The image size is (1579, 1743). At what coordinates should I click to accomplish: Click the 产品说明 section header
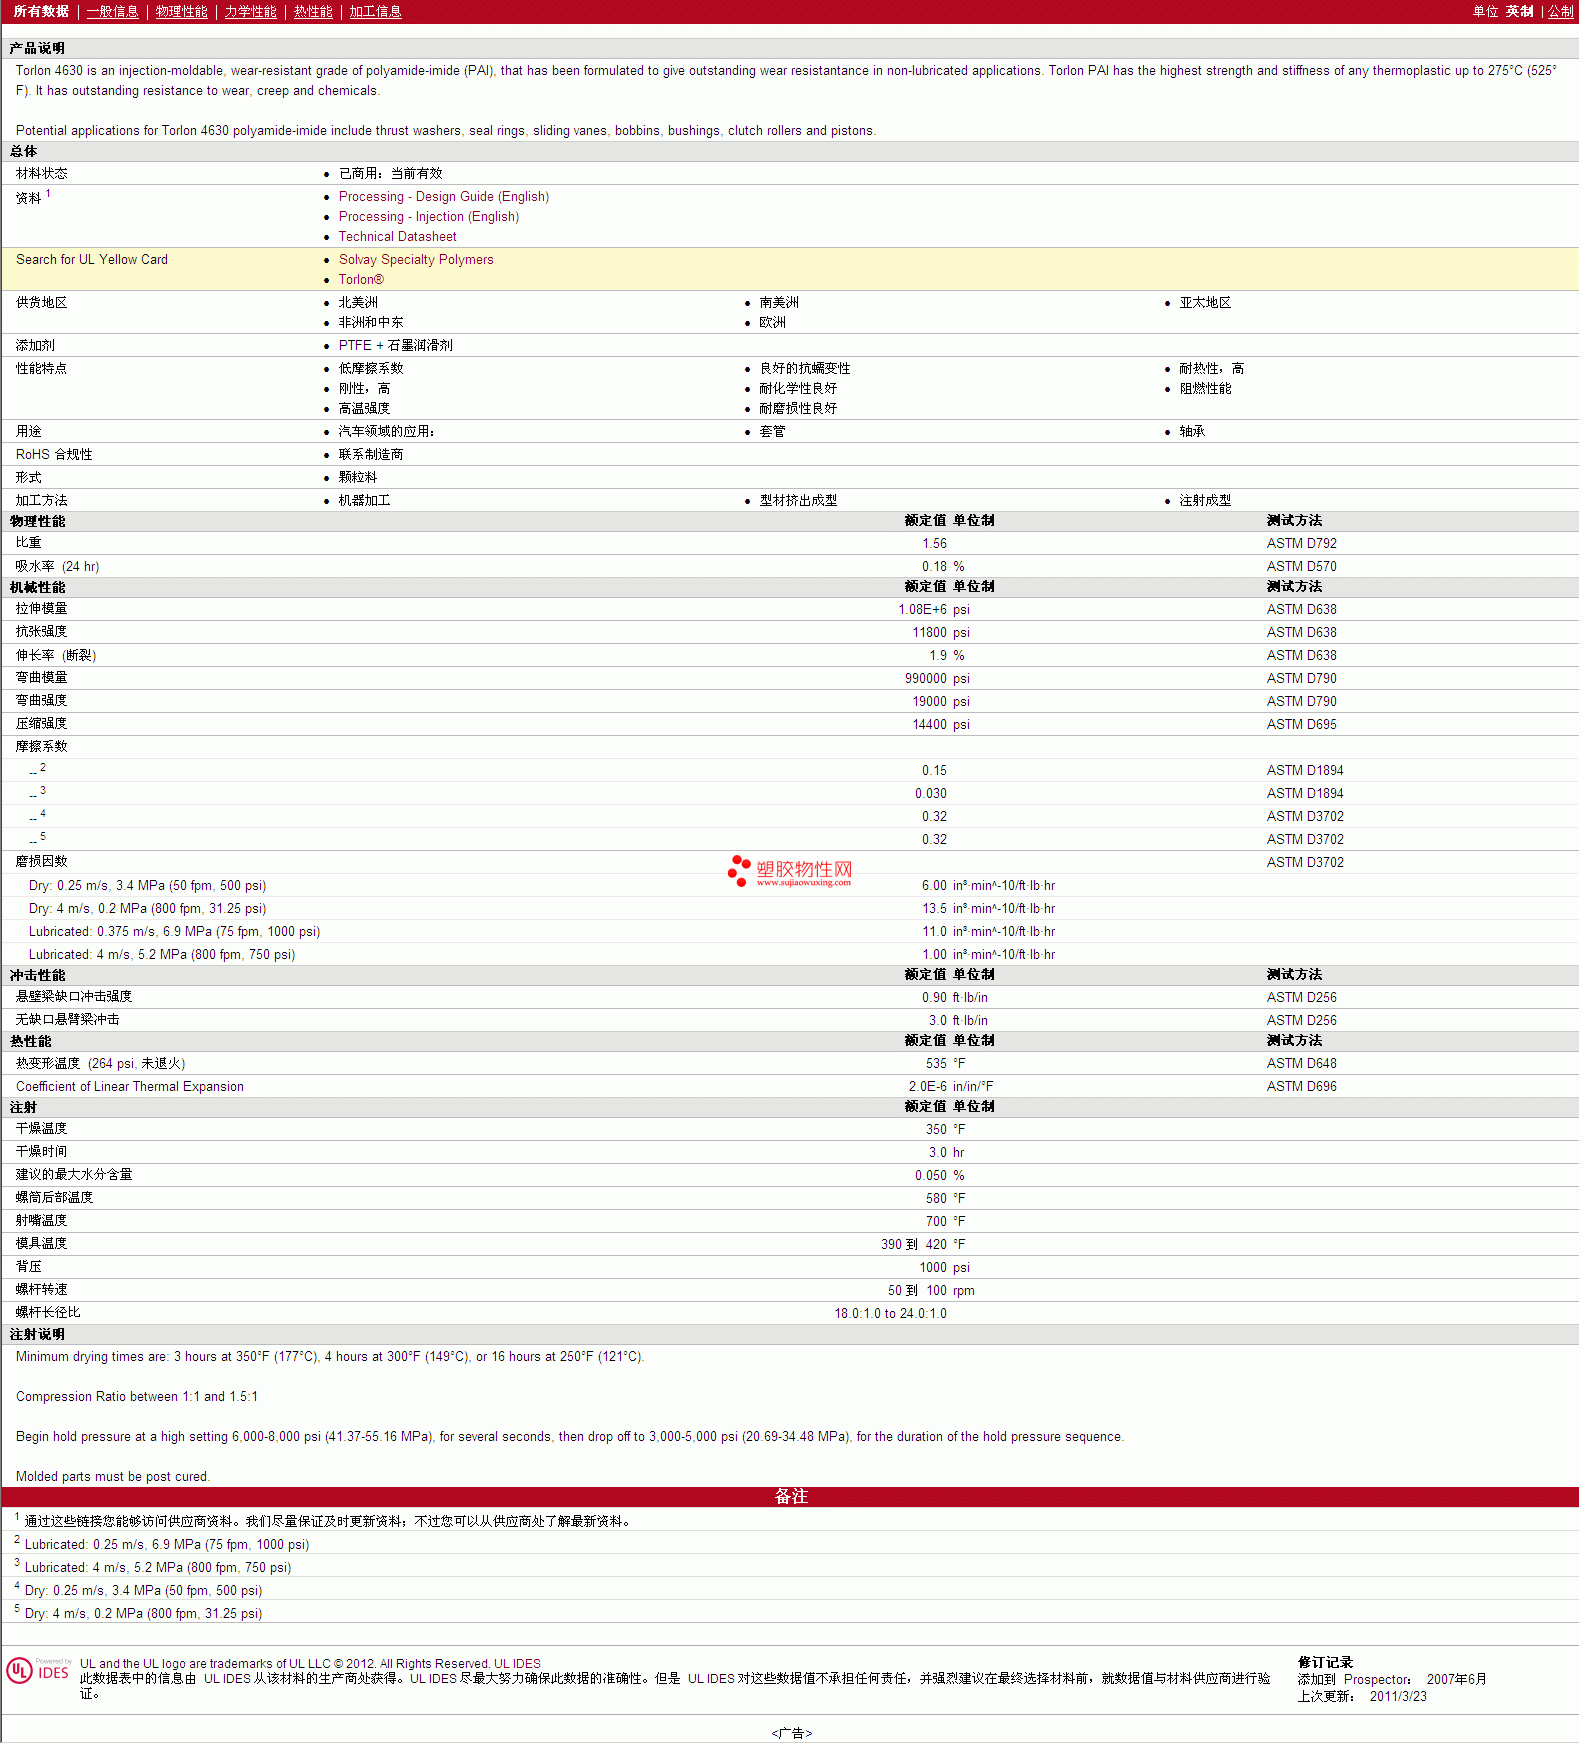tap(37, 49)
